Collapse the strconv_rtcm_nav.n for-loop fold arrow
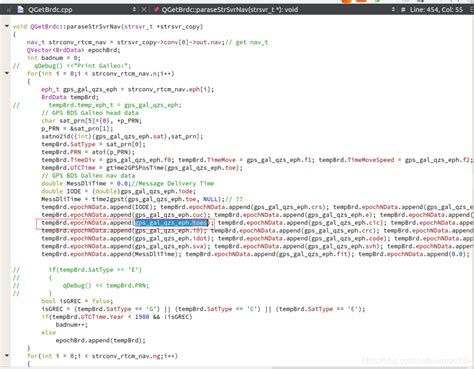 (x=7, y=73)
